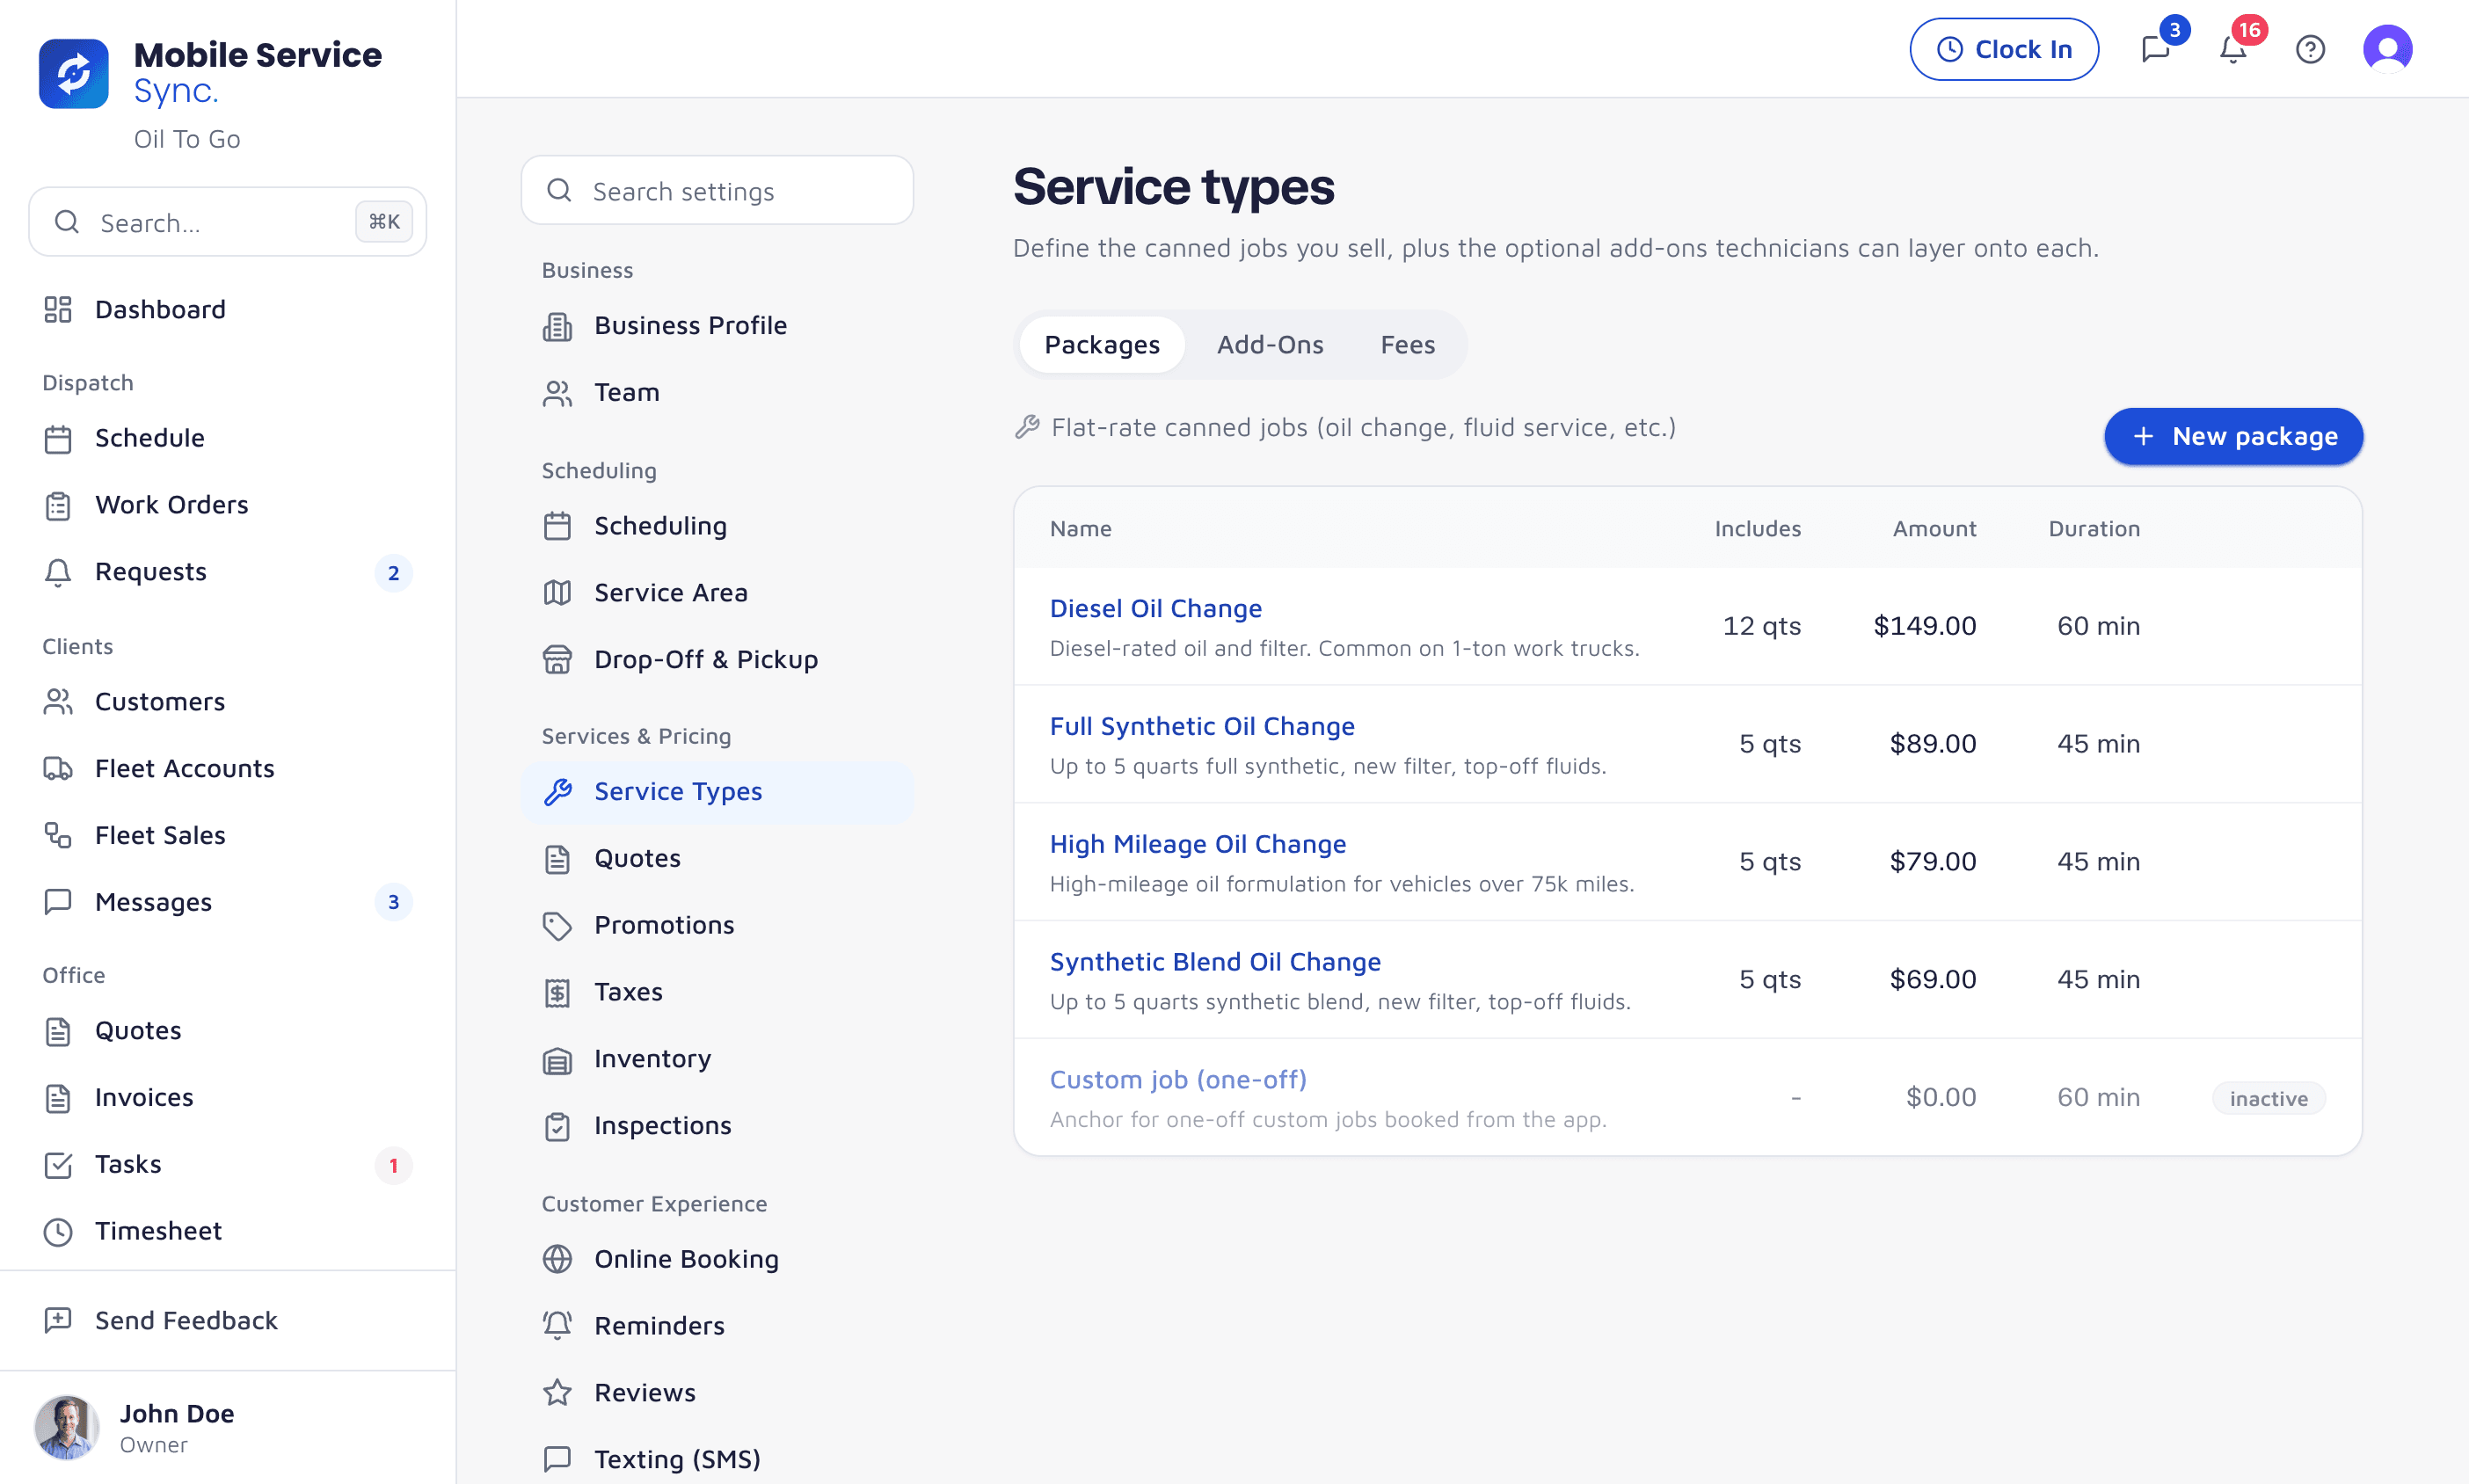
Task: Open the notifications bell with 16 badge
Action: pyautogui.click(x=2233, y=49)
